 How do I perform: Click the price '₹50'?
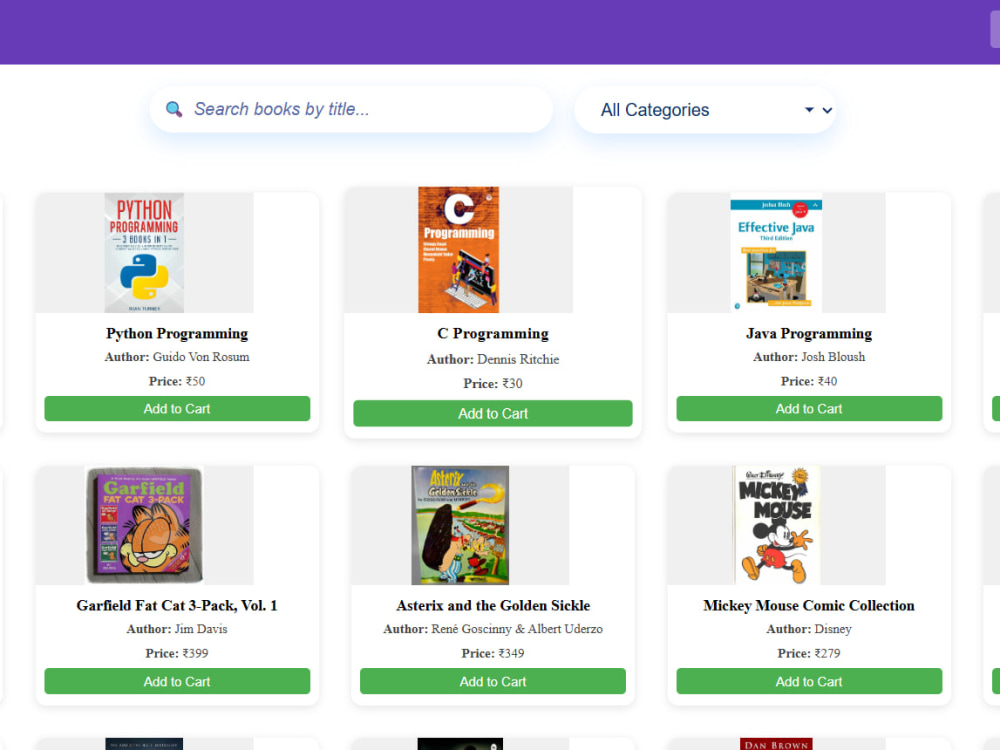point(195,381)
